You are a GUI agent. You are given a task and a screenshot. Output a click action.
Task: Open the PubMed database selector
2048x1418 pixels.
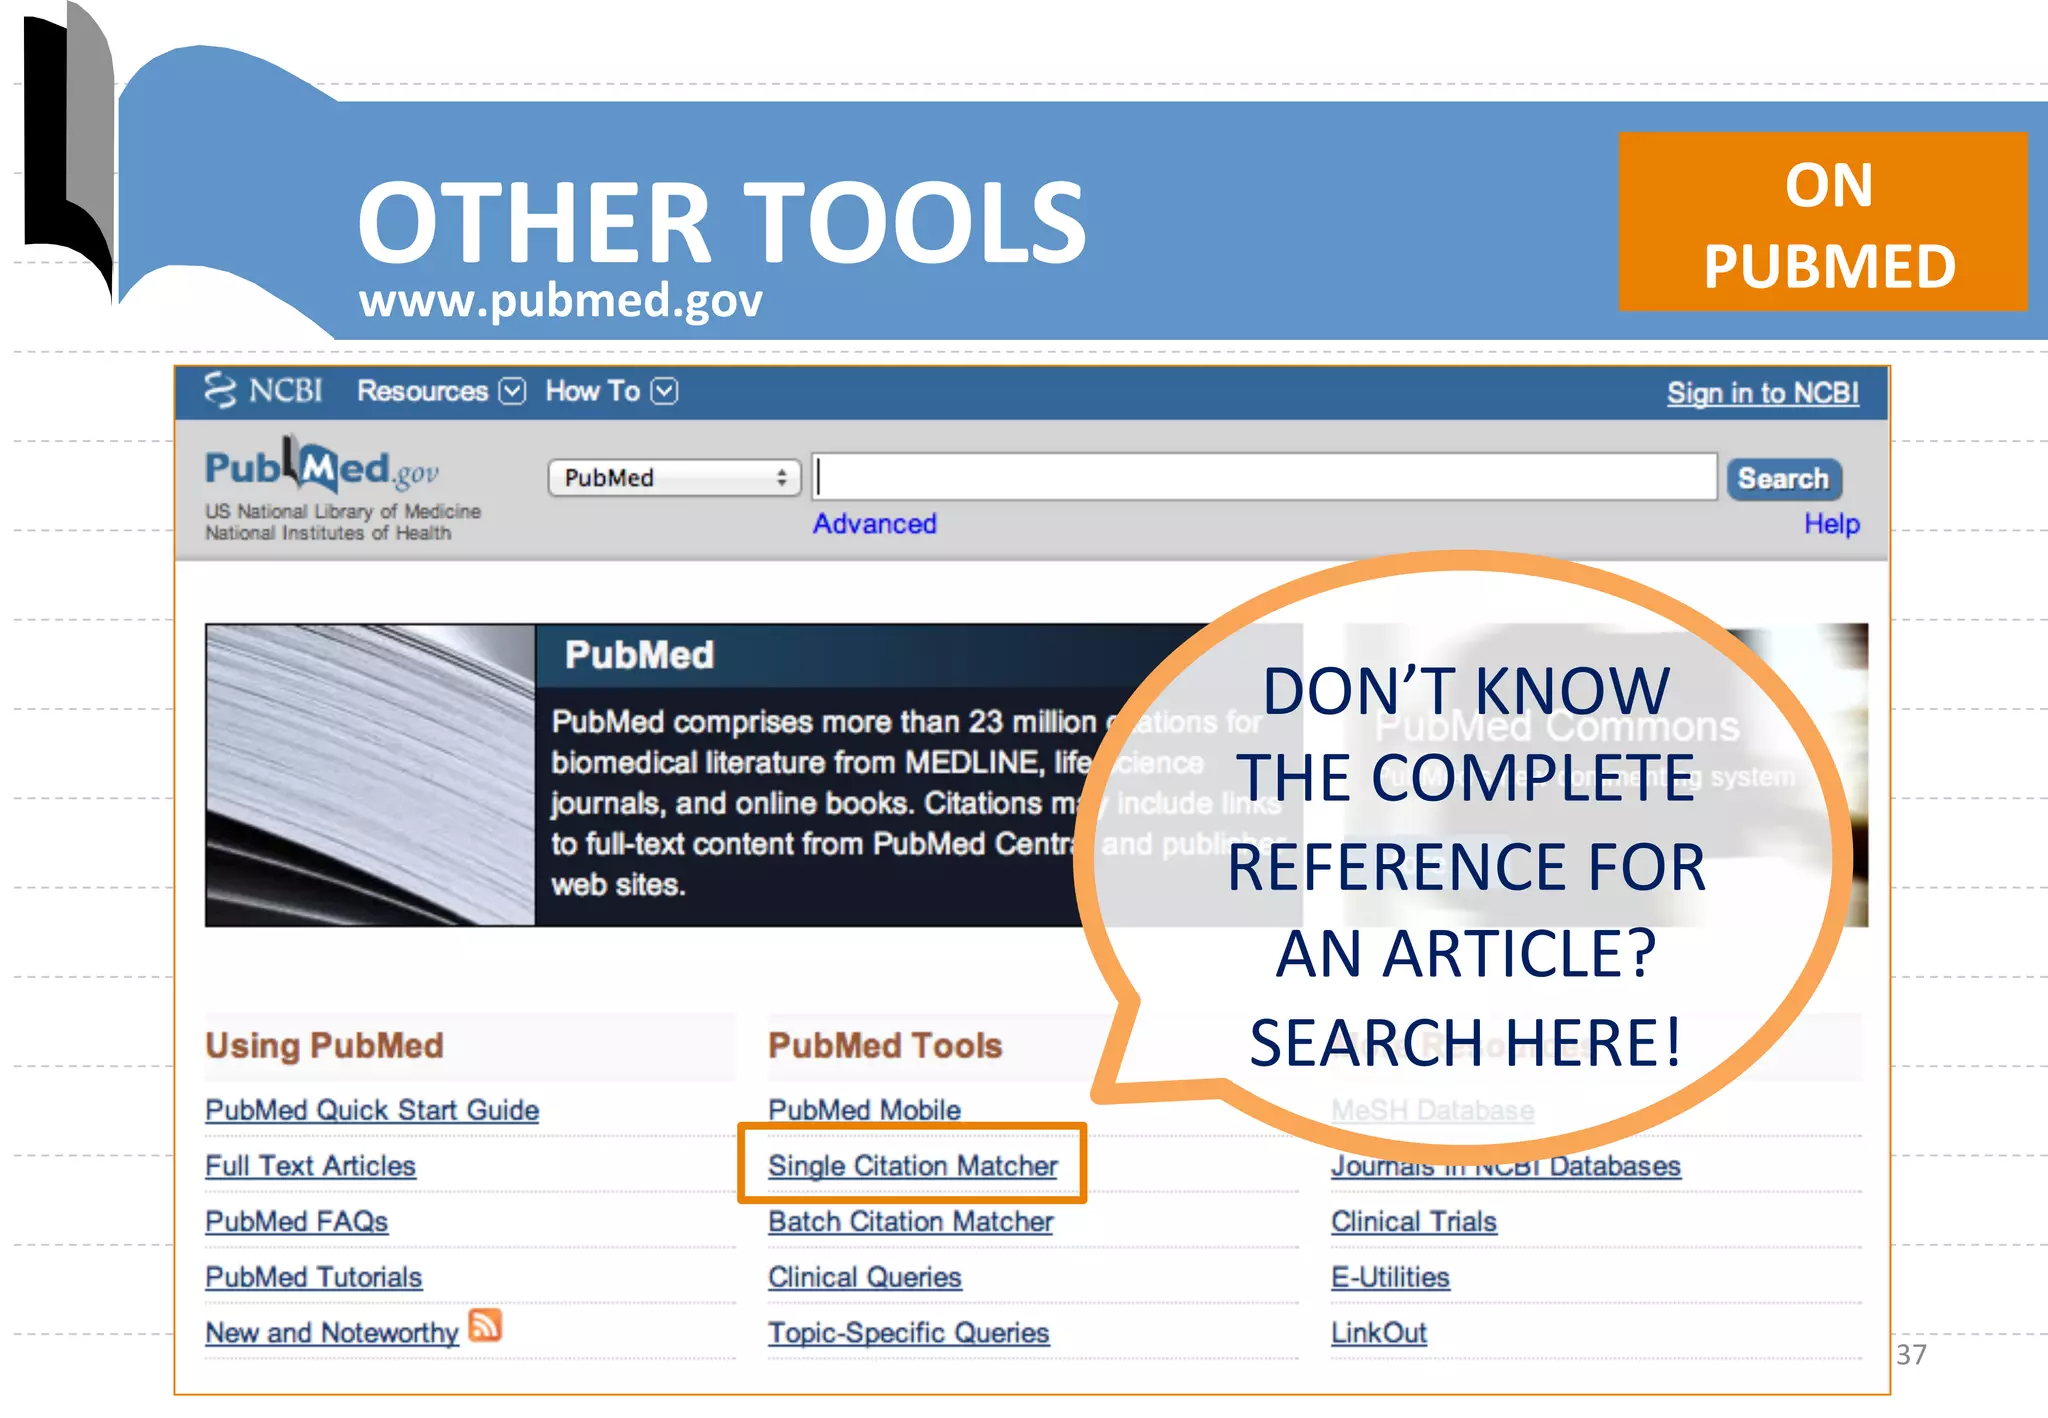[x=674, y=478]
